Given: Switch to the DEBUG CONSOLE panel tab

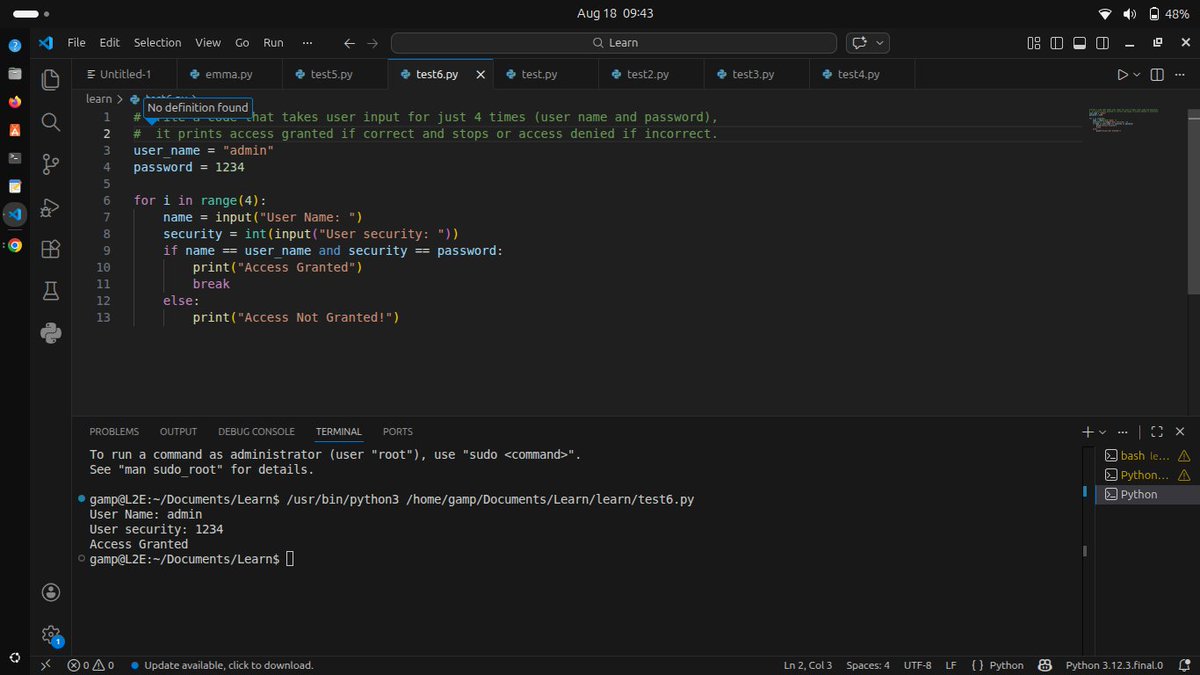Looking at the screenshot, I should (256, 432).
